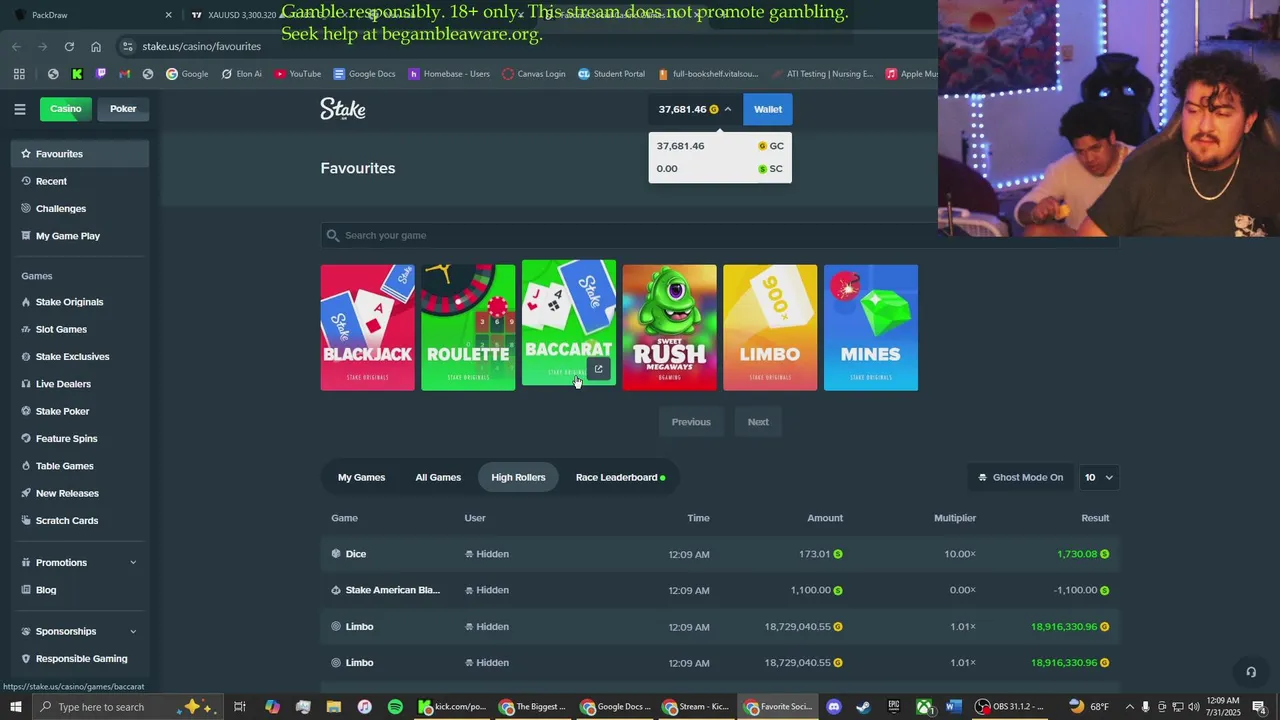Click the popout icon on Baccarat card
The image size is (1280, 720).
click(x=598, y=369)
